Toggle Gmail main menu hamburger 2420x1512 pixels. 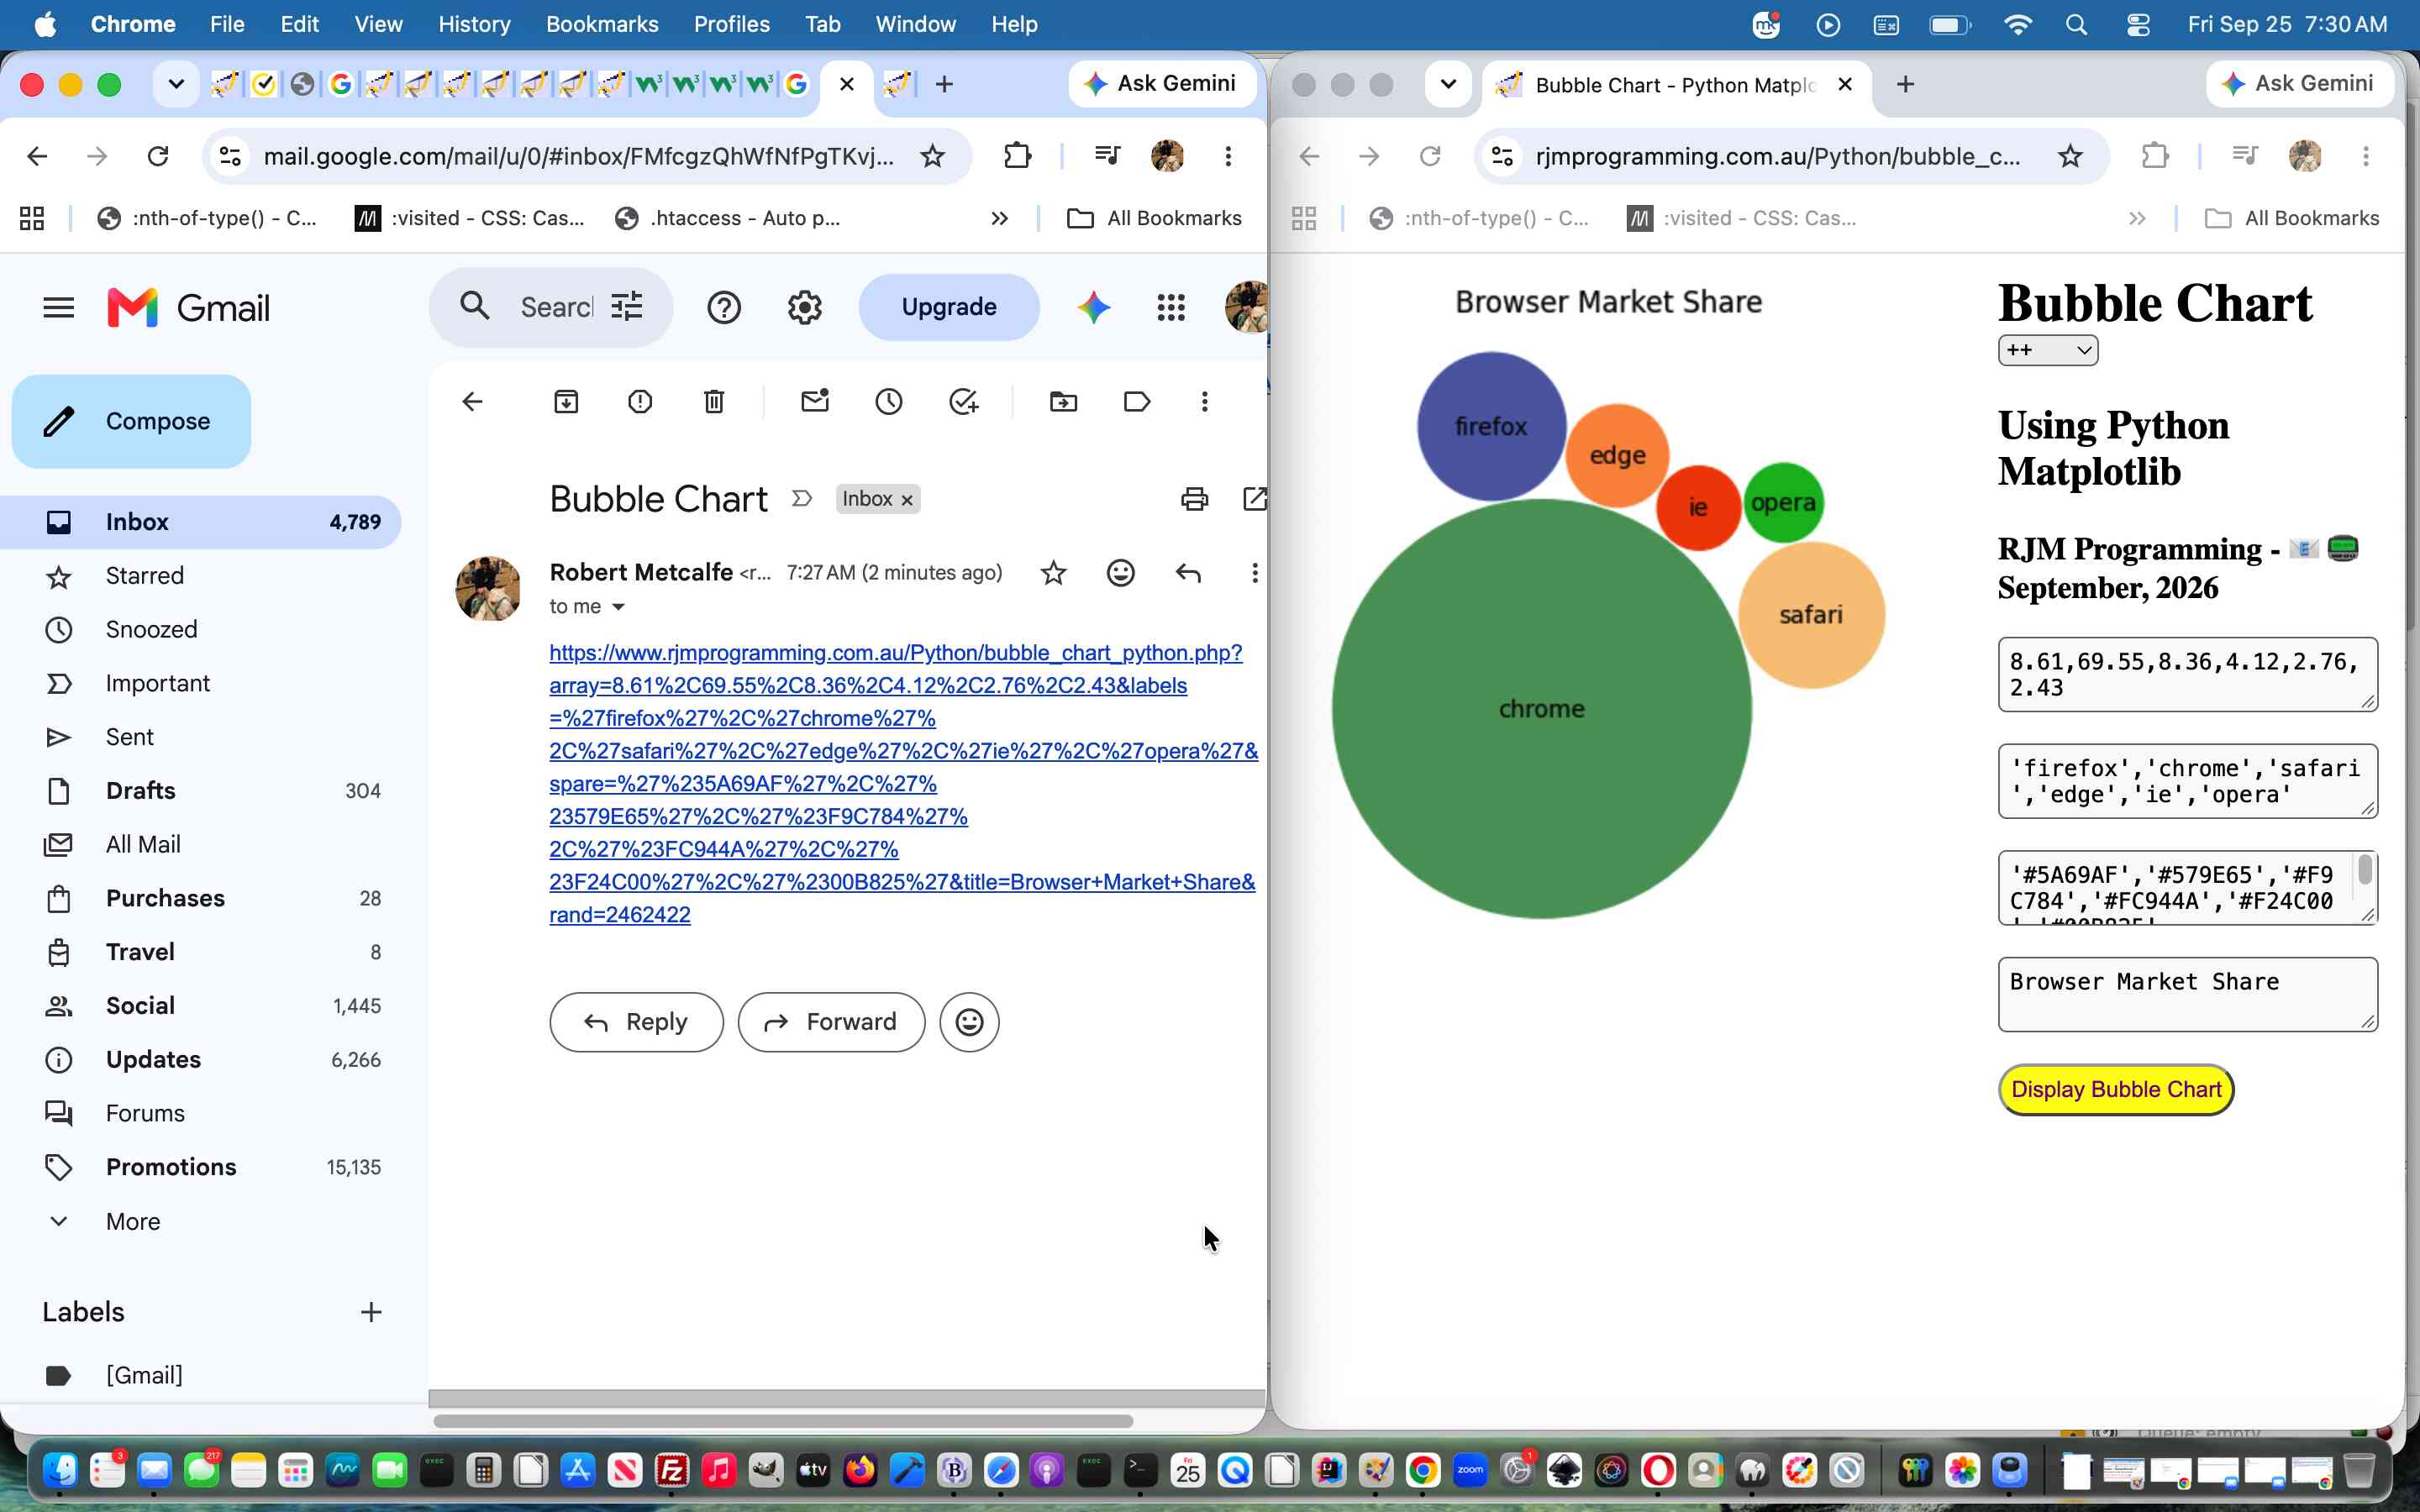click(x=59, y=308)
